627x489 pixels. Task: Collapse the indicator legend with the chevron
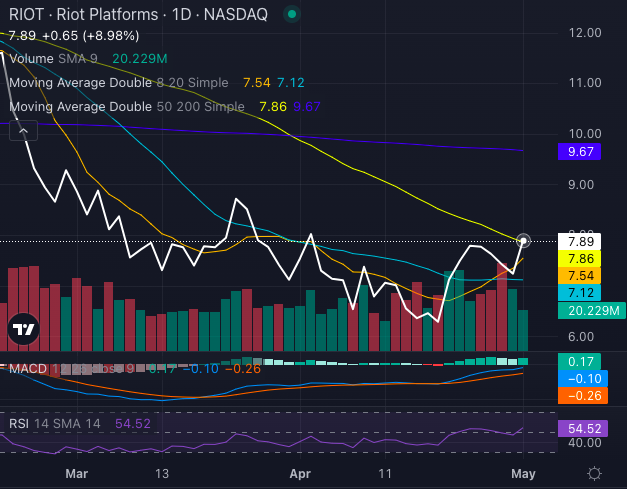pos(24,131)
